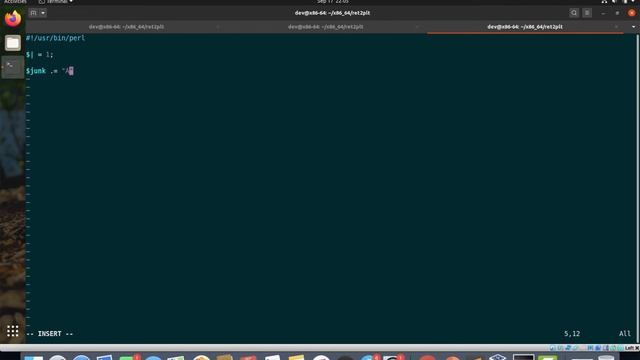This screenshot has width=640, height=360.
Task: Show Applications grid in the dock
Action: (13, 331)
